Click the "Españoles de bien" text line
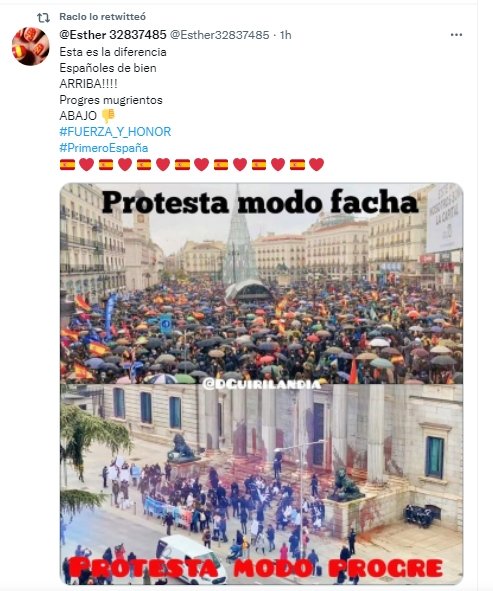 (108, 68)
